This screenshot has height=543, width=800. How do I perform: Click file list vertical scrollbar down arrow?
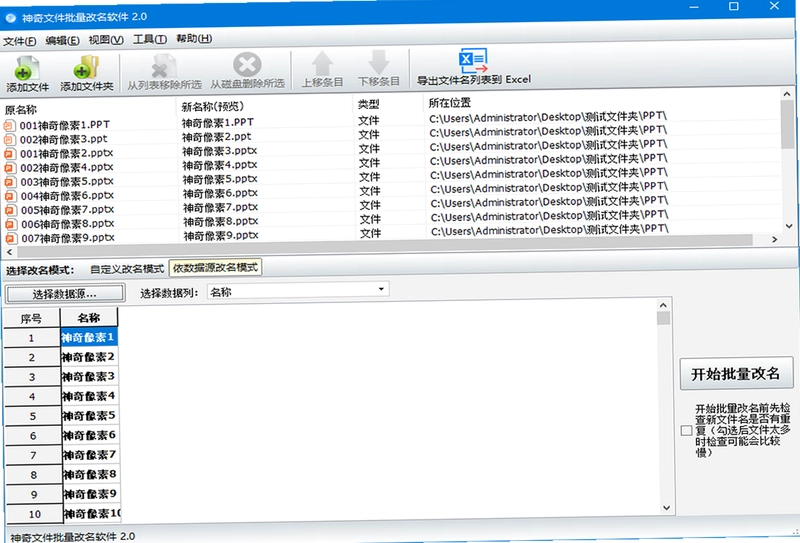788,226
